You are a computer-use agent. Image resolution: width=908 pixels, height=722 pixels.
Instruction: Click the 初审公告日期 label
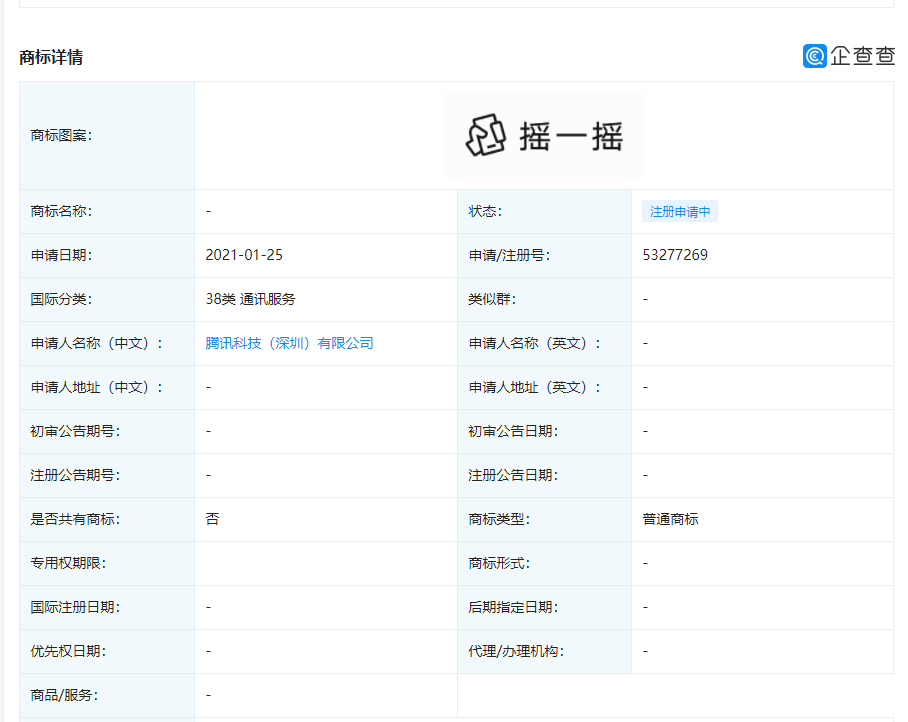tap(512, 431)
